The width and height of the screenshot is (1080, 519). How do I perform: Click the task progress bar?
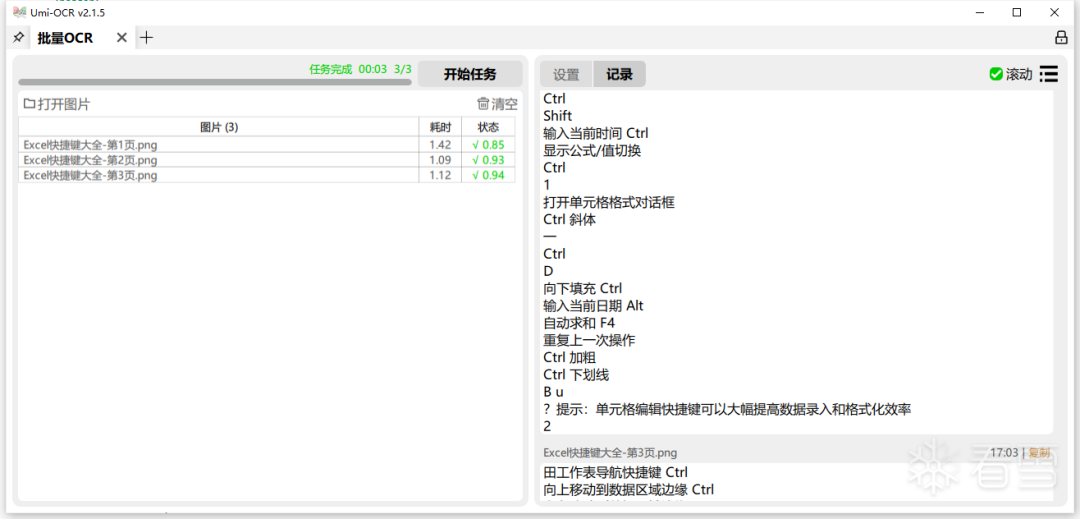point(215,82)
